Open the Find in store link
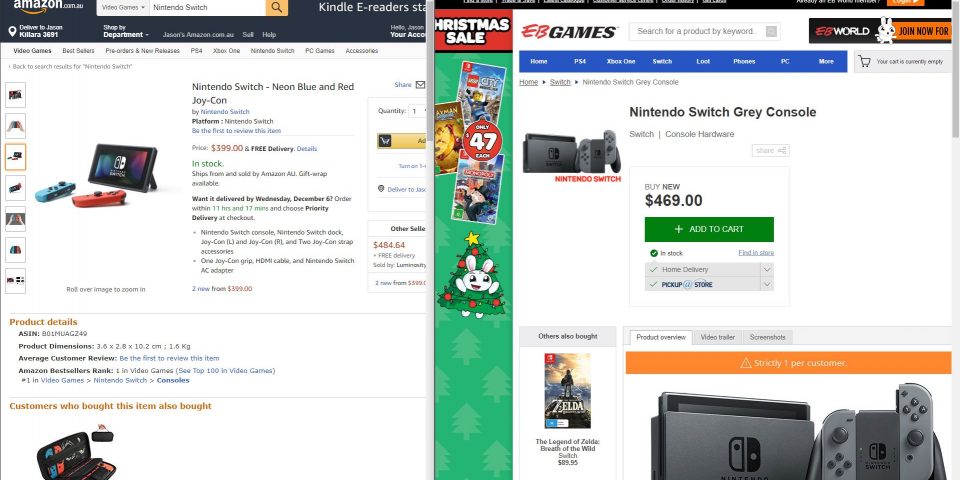Image resolution: width=960 pixels, height=480 pixels. (756, 253)
